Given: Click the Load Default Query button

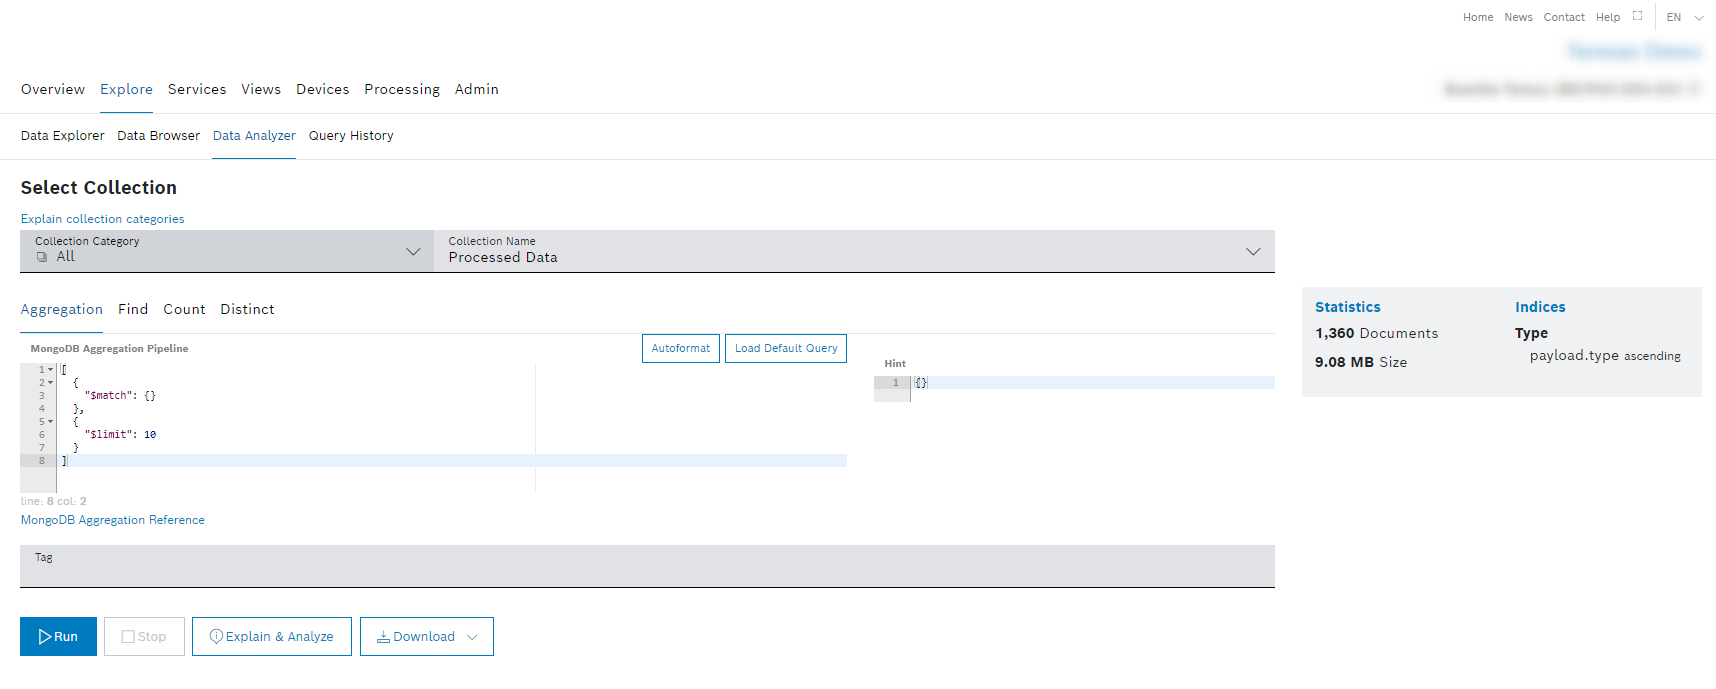Looking at the screenshot, I should (x=786, y=348).
